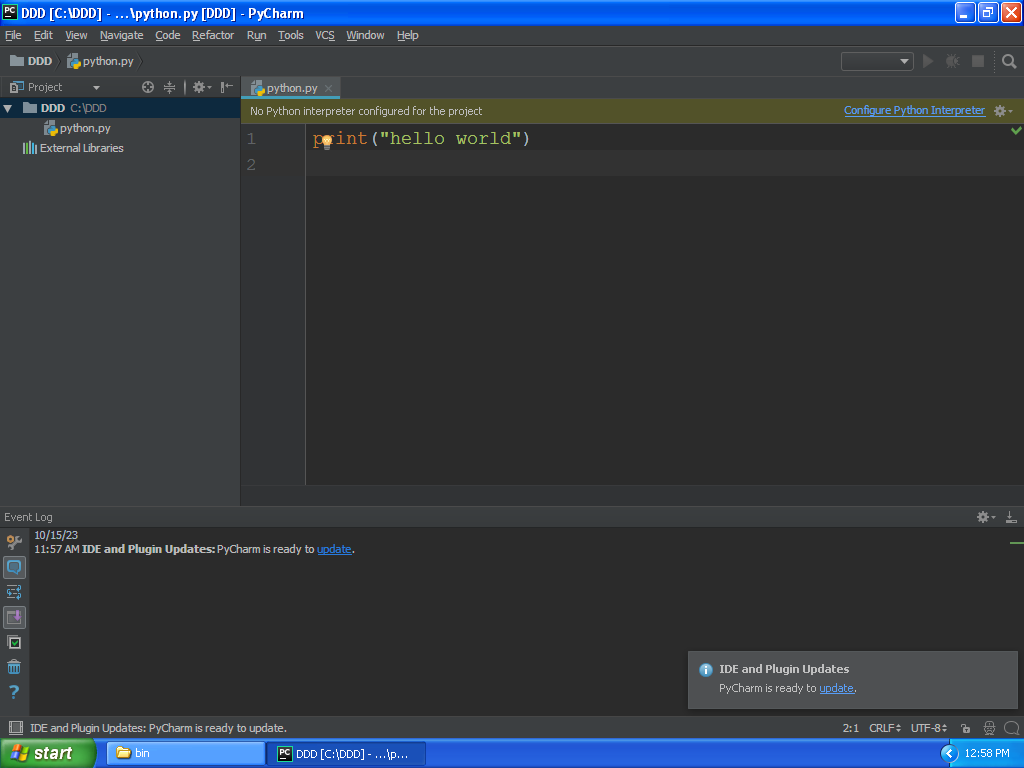Open Search Everywhere magnifier
The width and height of the screenshot is (1024, 768).
(x=1009, y=61)
